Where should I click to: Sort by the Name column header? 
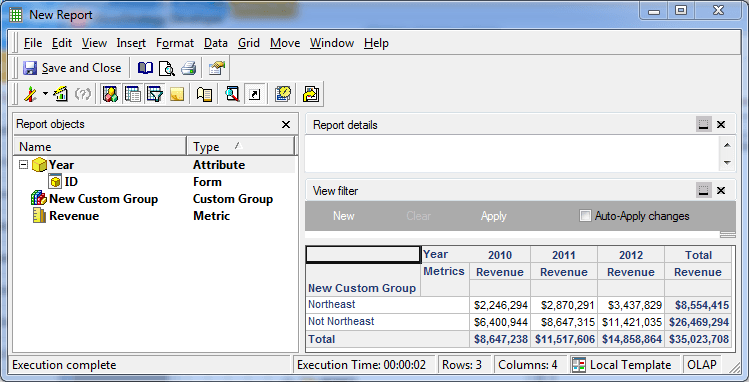(100, 146)
